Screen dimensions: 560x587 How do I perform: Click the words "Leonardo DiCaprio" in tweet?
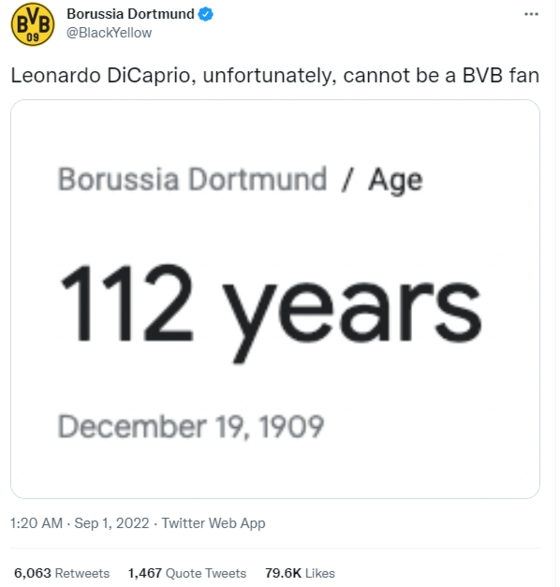(x=101, y=75)
